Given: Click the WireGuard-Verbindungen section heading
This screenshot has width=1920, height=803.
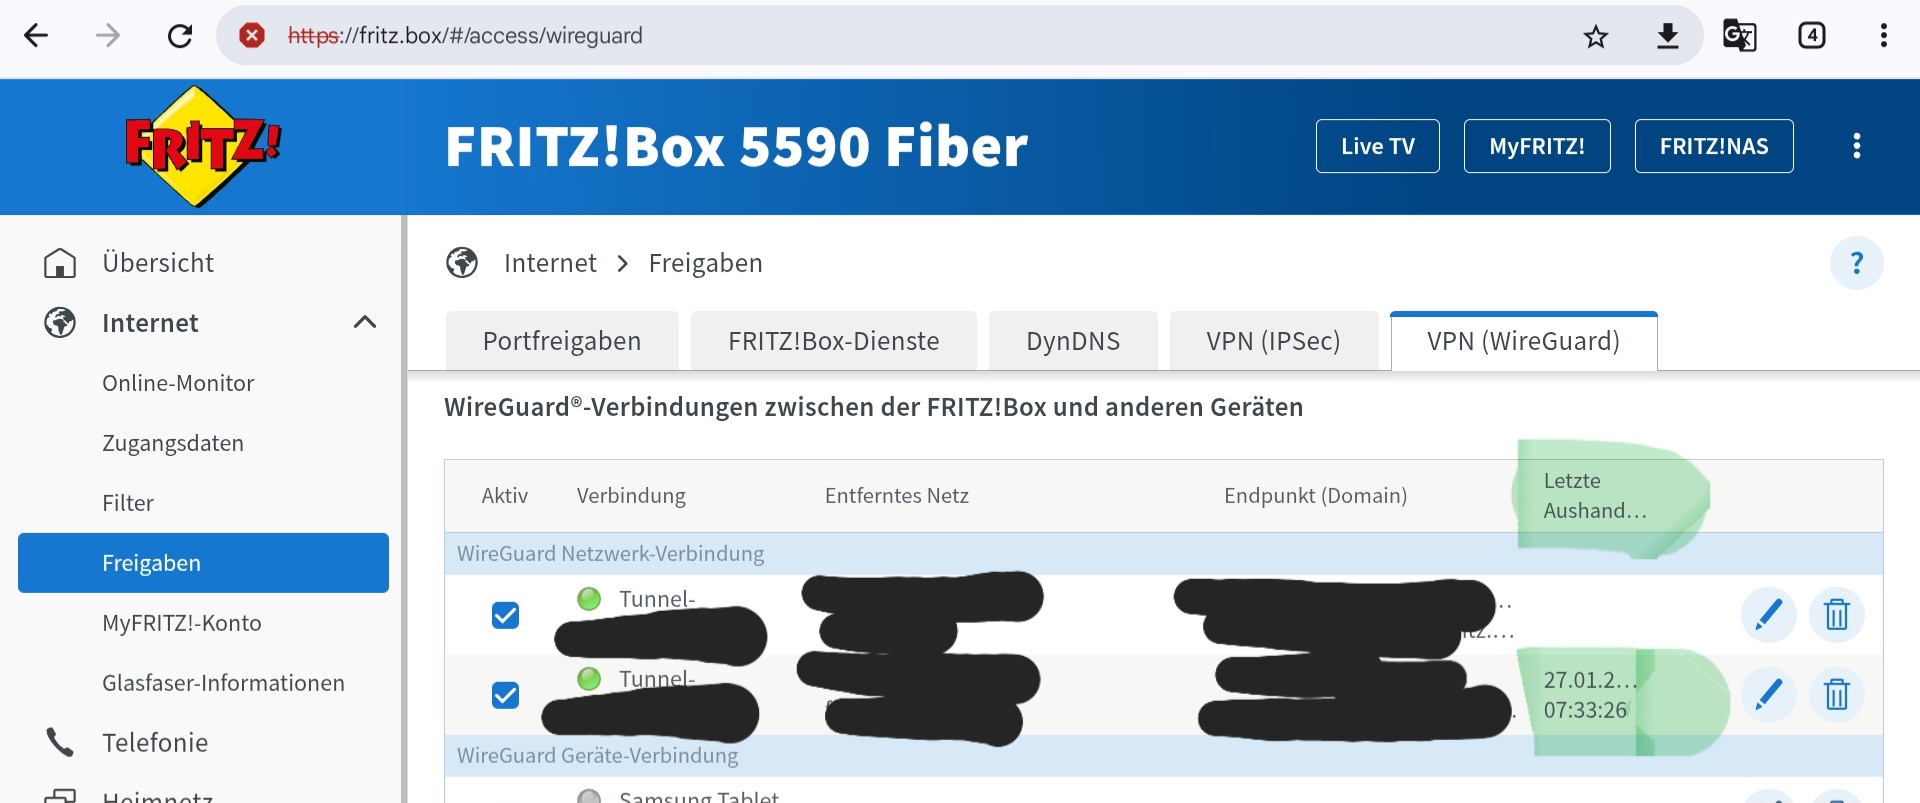Looking at the screenshot, I should [x=873, y=407].
